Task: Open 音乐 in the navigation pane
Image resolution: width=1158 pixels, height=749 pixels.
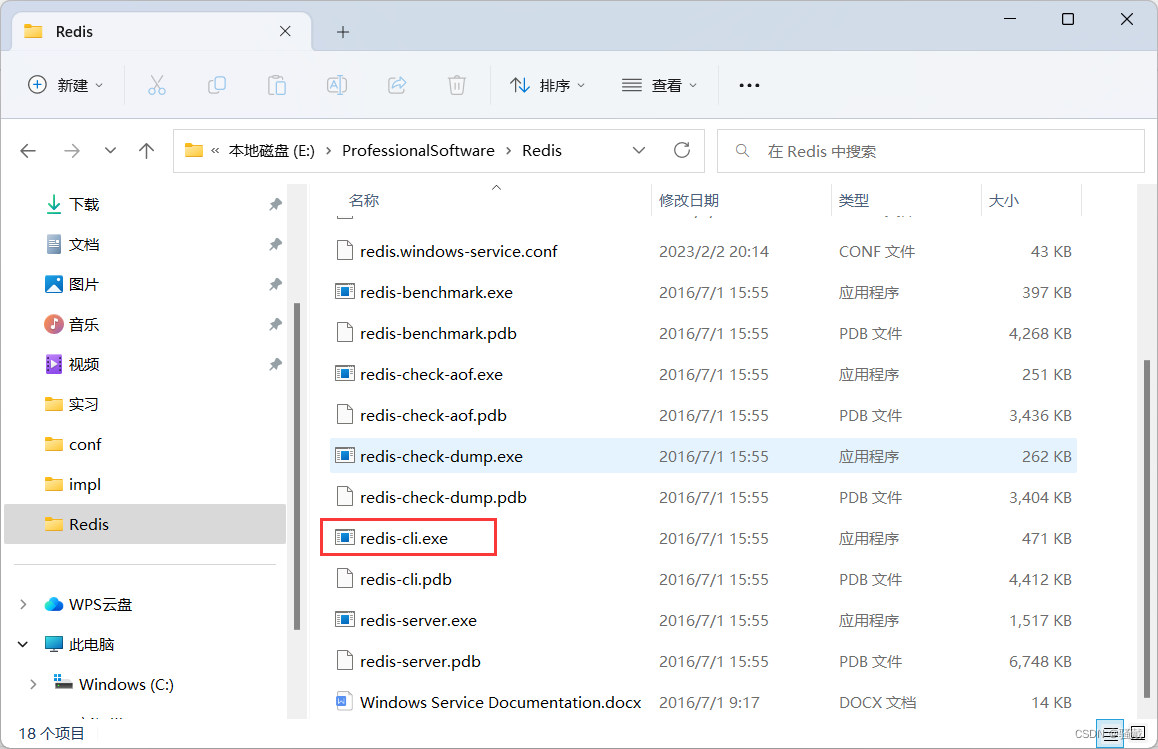Action: point(83,324)
